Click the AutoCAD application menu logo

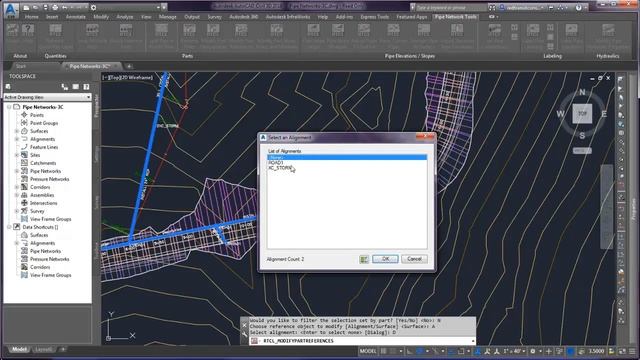[11, 10]
